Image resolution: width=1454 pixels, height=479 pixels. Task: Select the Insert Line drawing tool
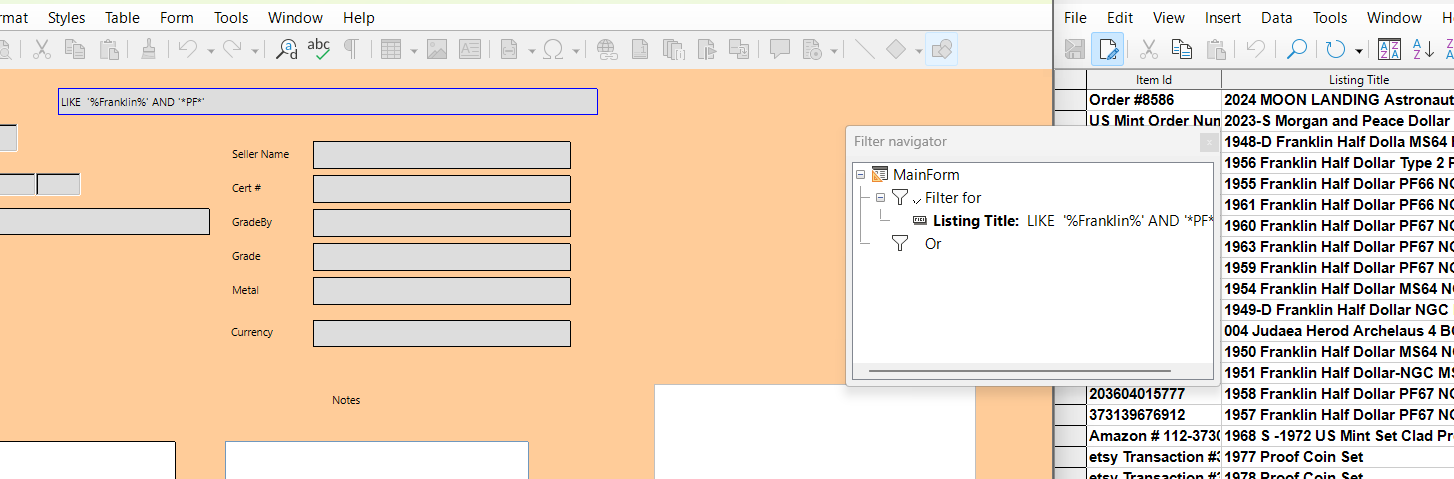tap(865, 49)
